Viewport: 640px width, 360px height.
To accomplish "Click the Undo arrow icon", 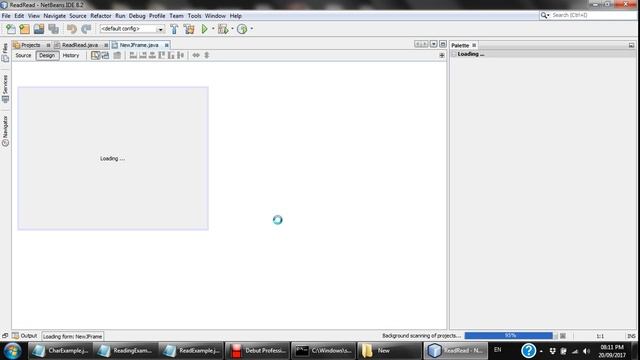I will (x=72, y=29).
